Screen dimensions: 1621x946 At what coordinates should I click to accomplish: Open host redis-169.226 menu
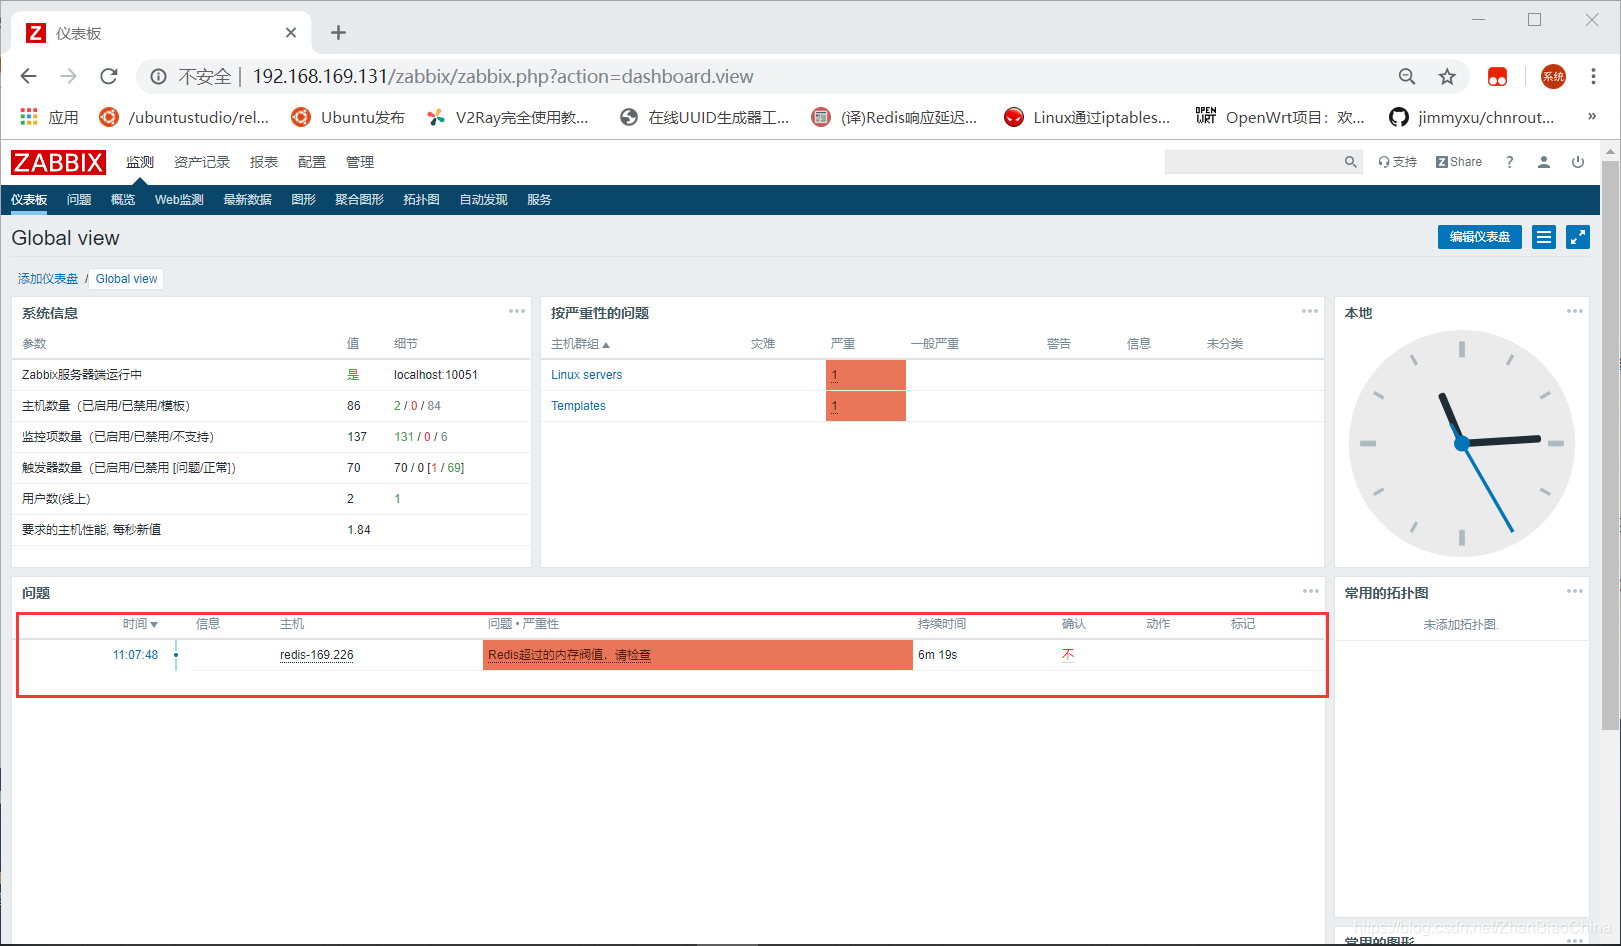click(317, 655)
